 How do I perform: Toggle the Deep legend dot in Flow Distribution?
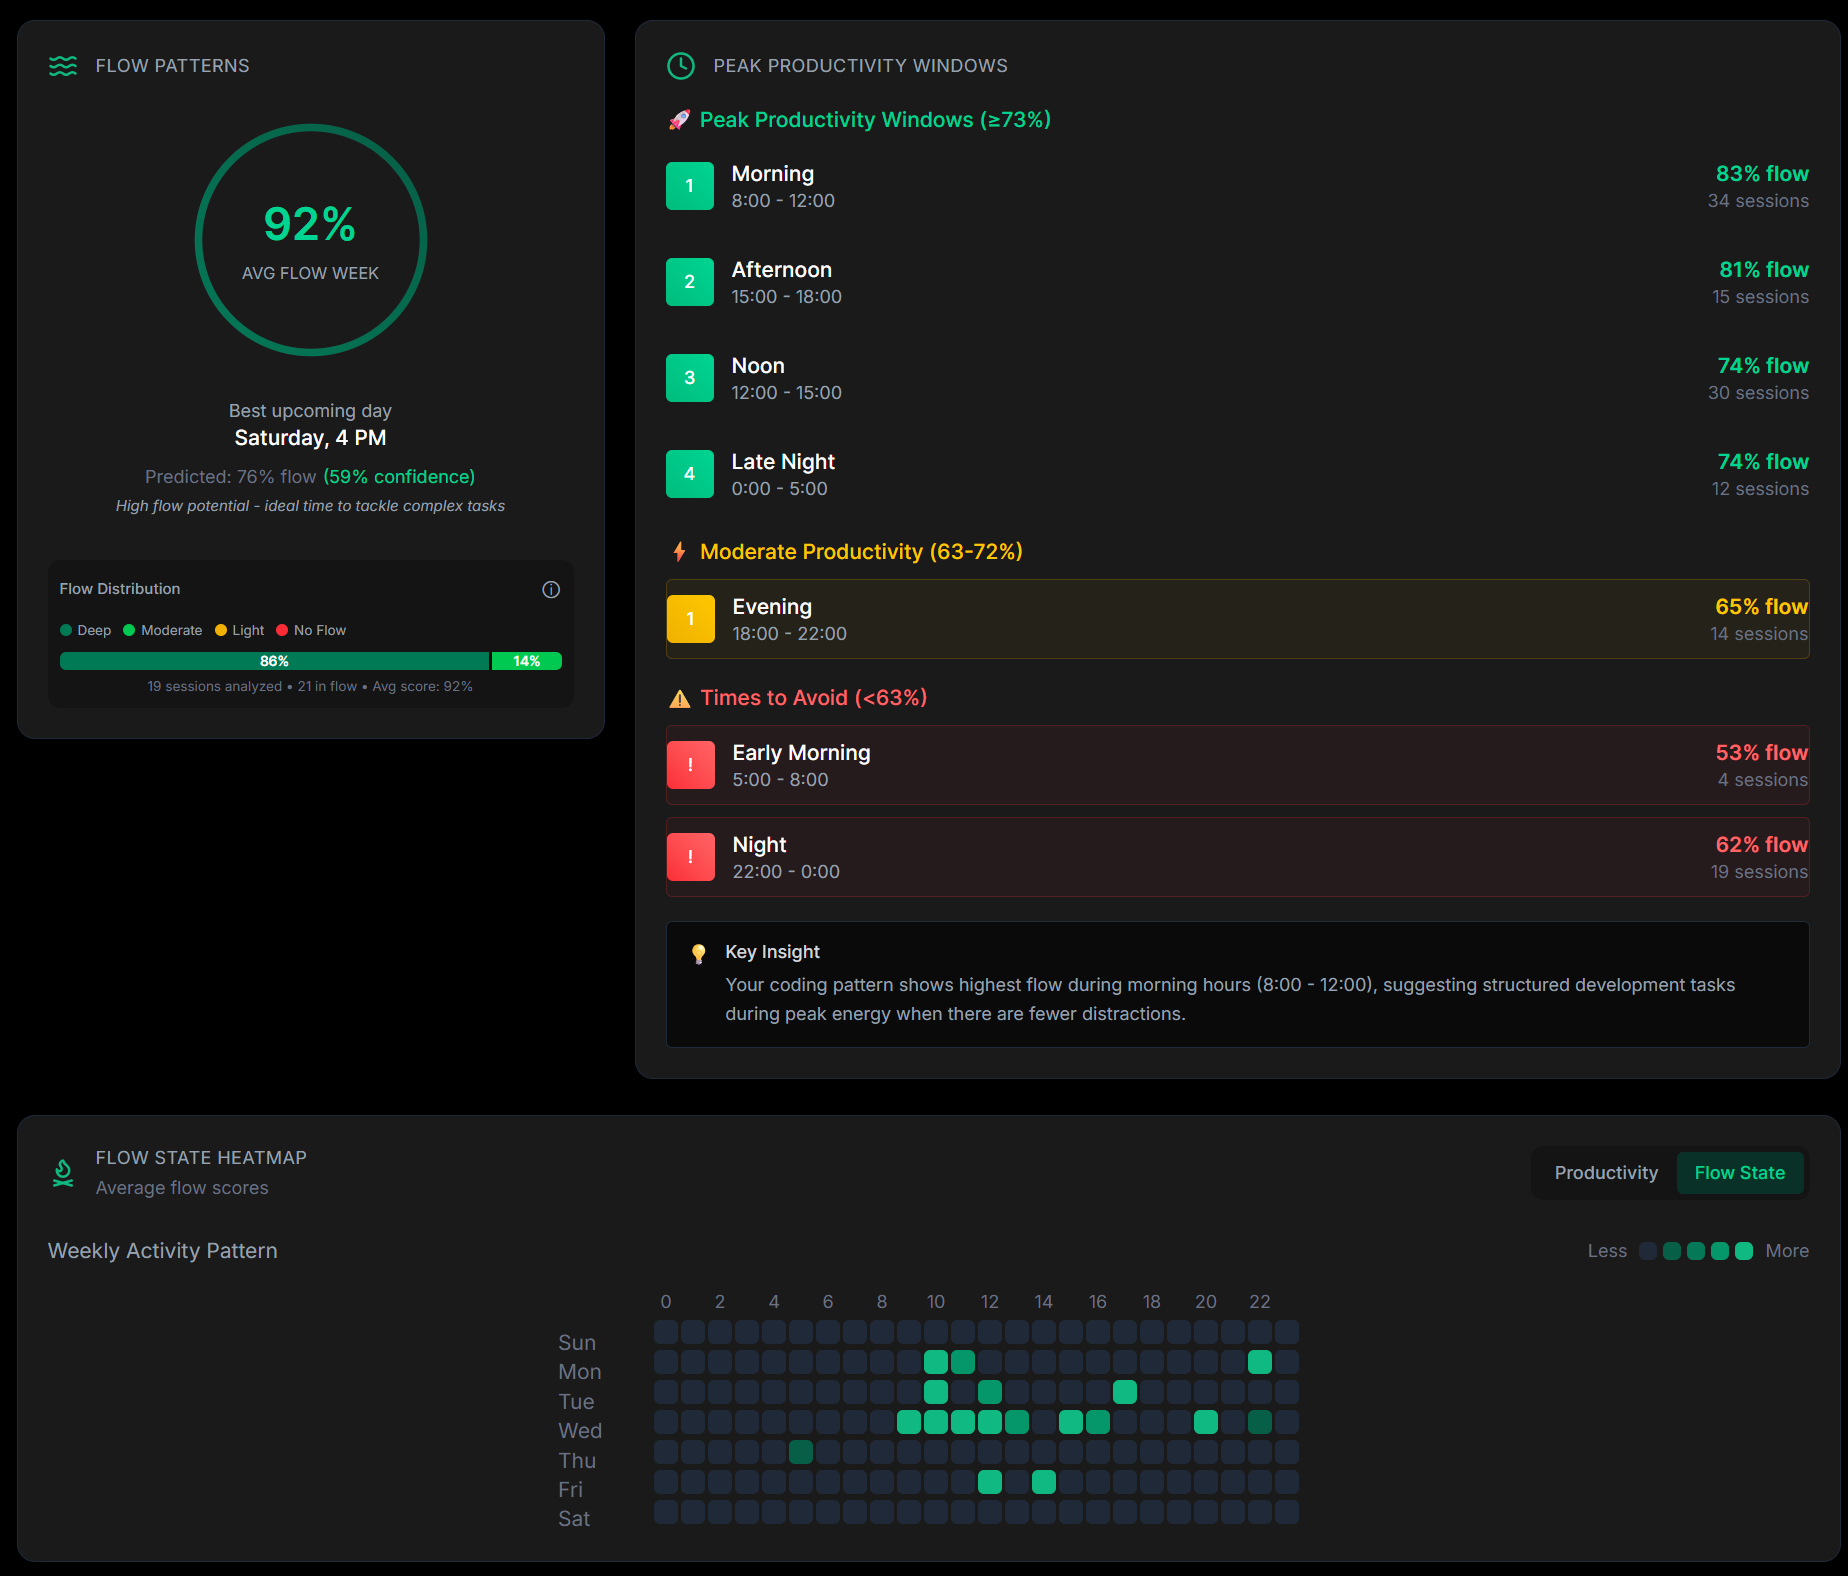tap(67, 630)
